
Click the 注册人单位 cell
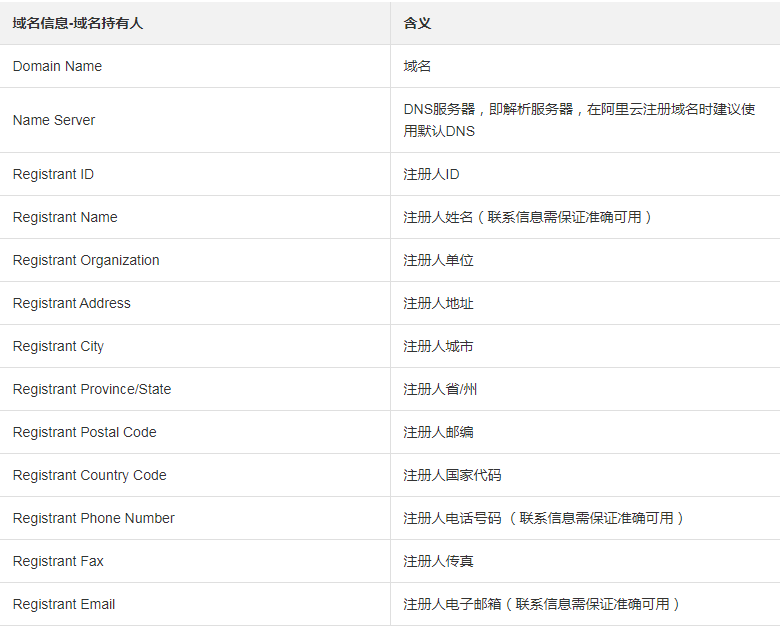pyautogui.click(x=438, y=260)
